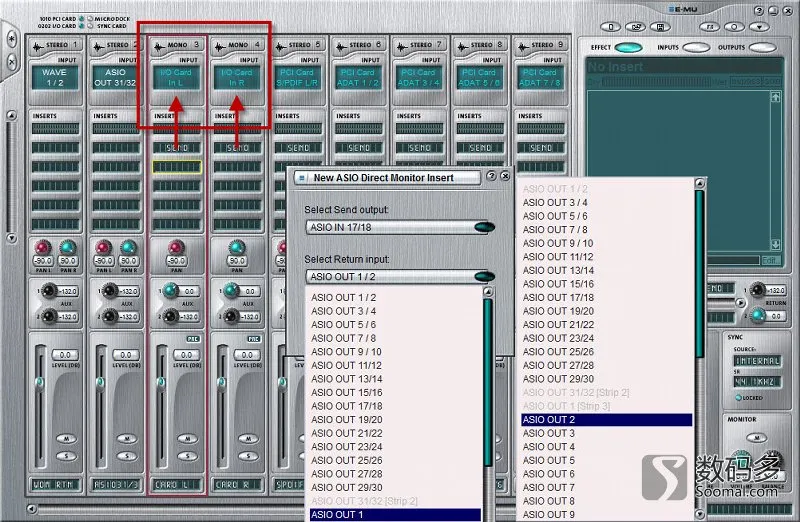Click the magenta Pan L knob on strip 1
The image size is (800, 522).
(42, 248)
